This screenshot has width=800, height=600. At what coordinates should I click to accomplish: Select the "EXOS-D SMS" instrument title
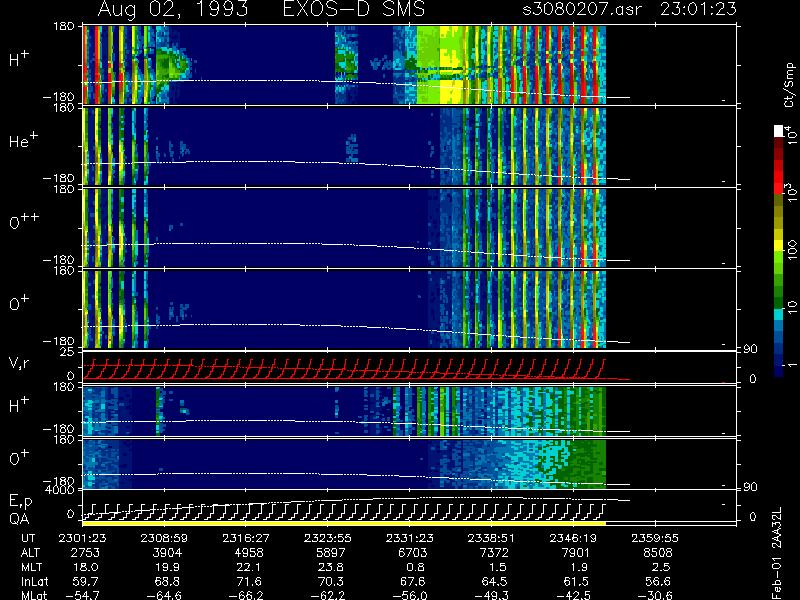click(353, 9)
